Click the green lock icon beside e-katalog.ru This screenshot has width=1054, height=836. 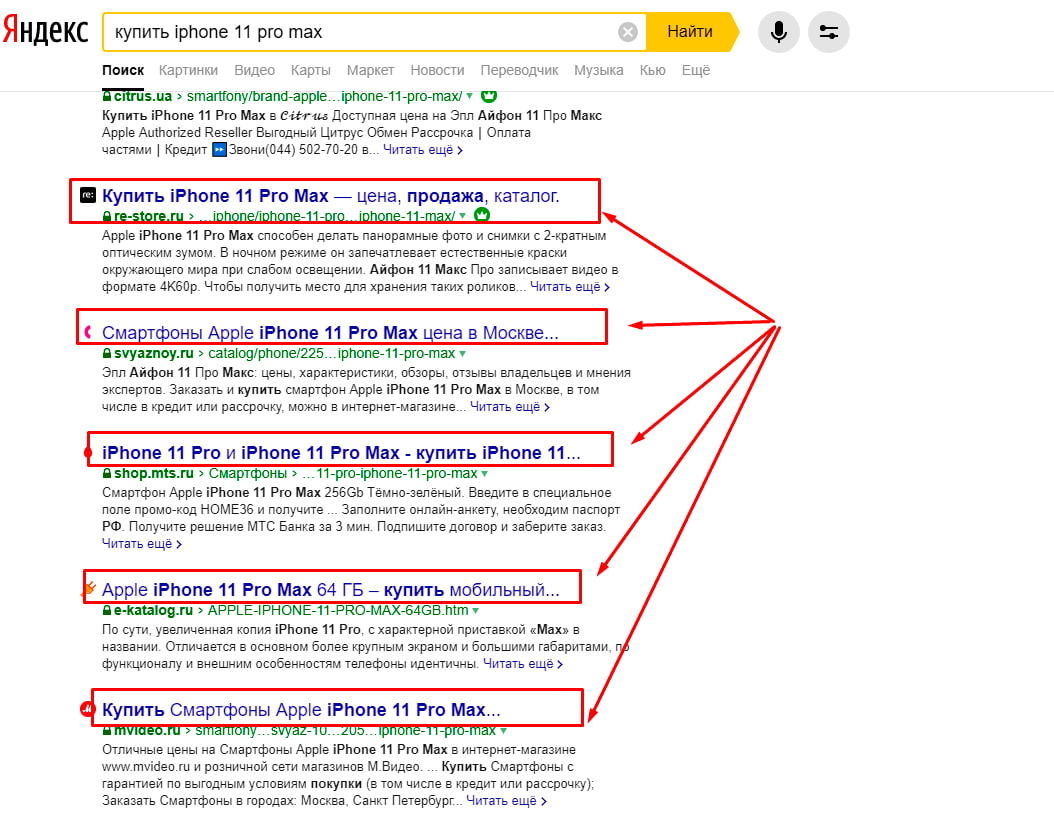tap(107, 610)
